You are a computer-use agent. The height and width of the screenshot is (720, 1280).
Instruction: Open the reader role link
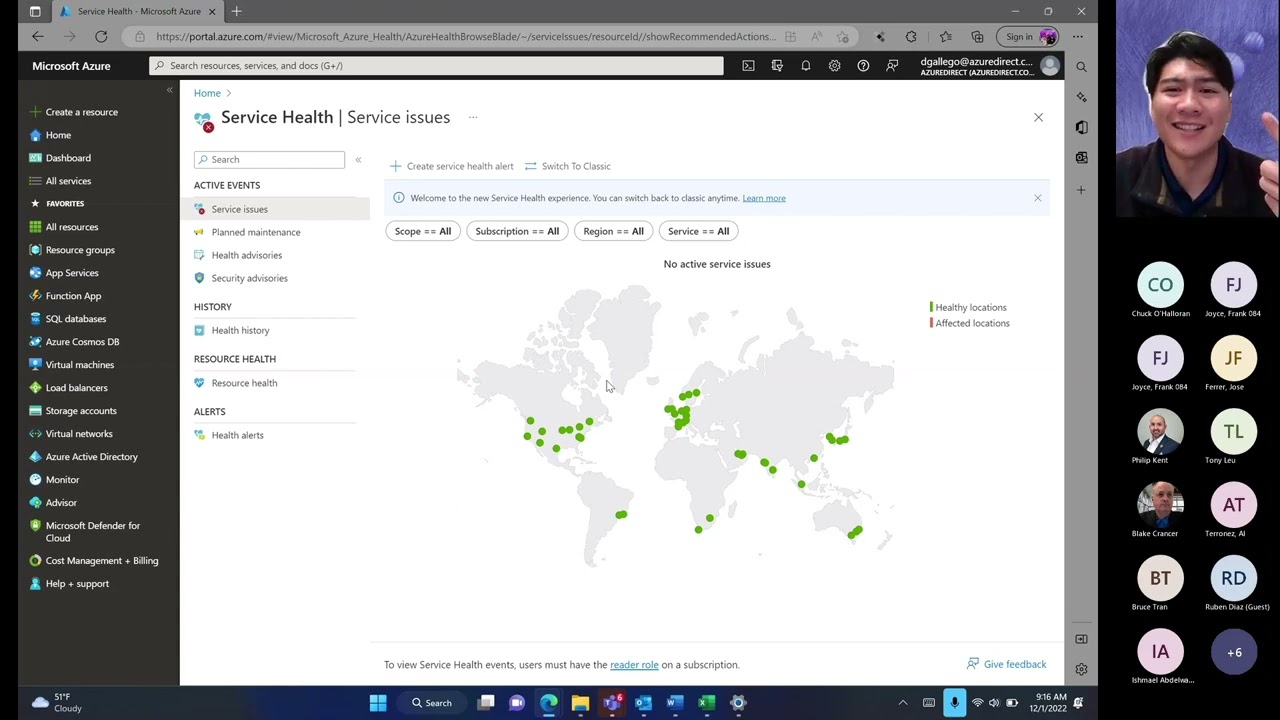[634, 665]
